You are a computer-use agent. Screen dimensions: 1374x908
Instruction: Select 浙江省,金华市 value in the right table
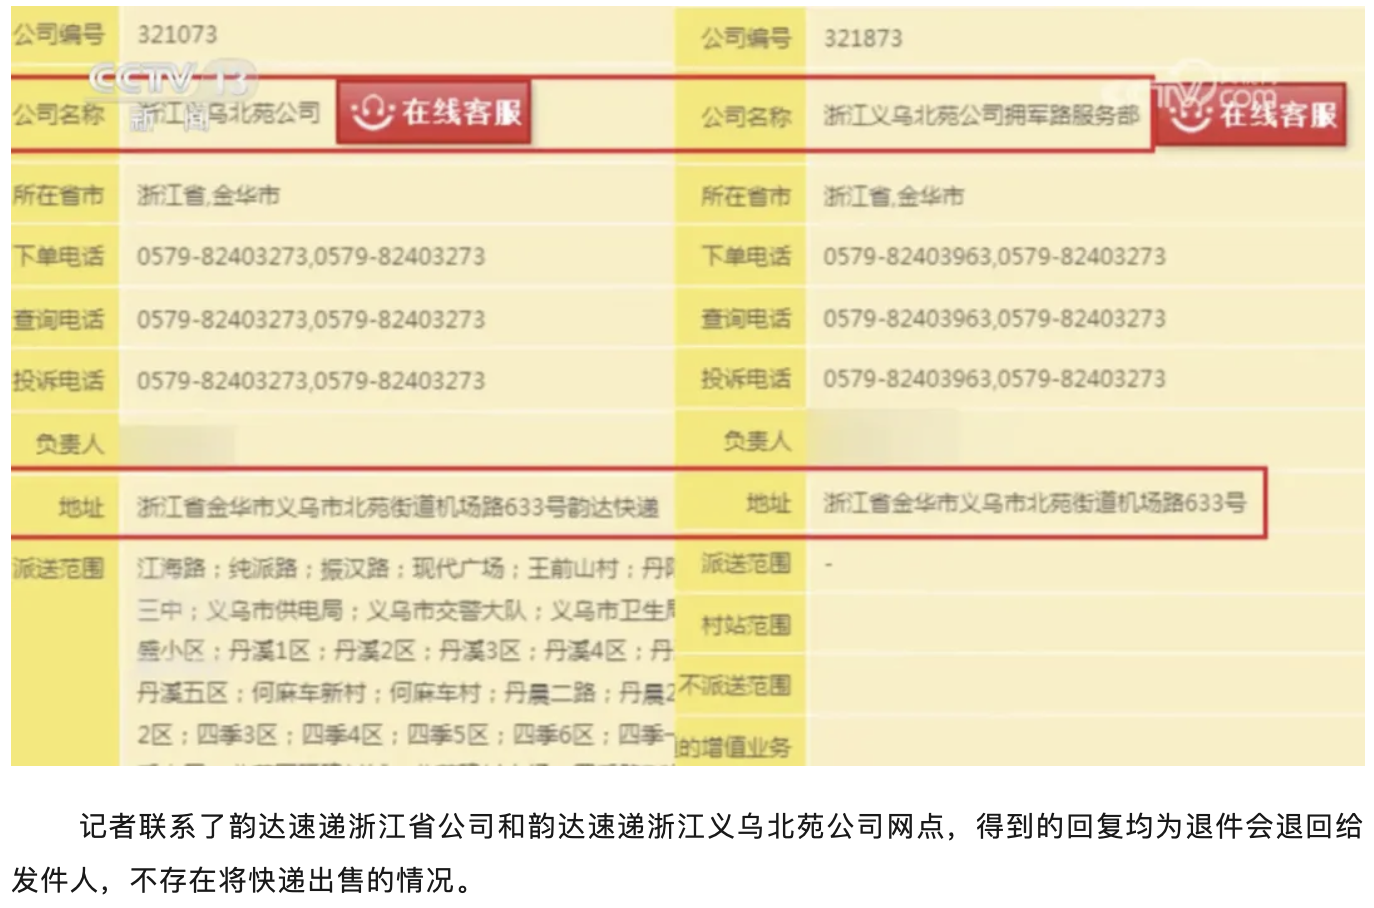point(893,196)
